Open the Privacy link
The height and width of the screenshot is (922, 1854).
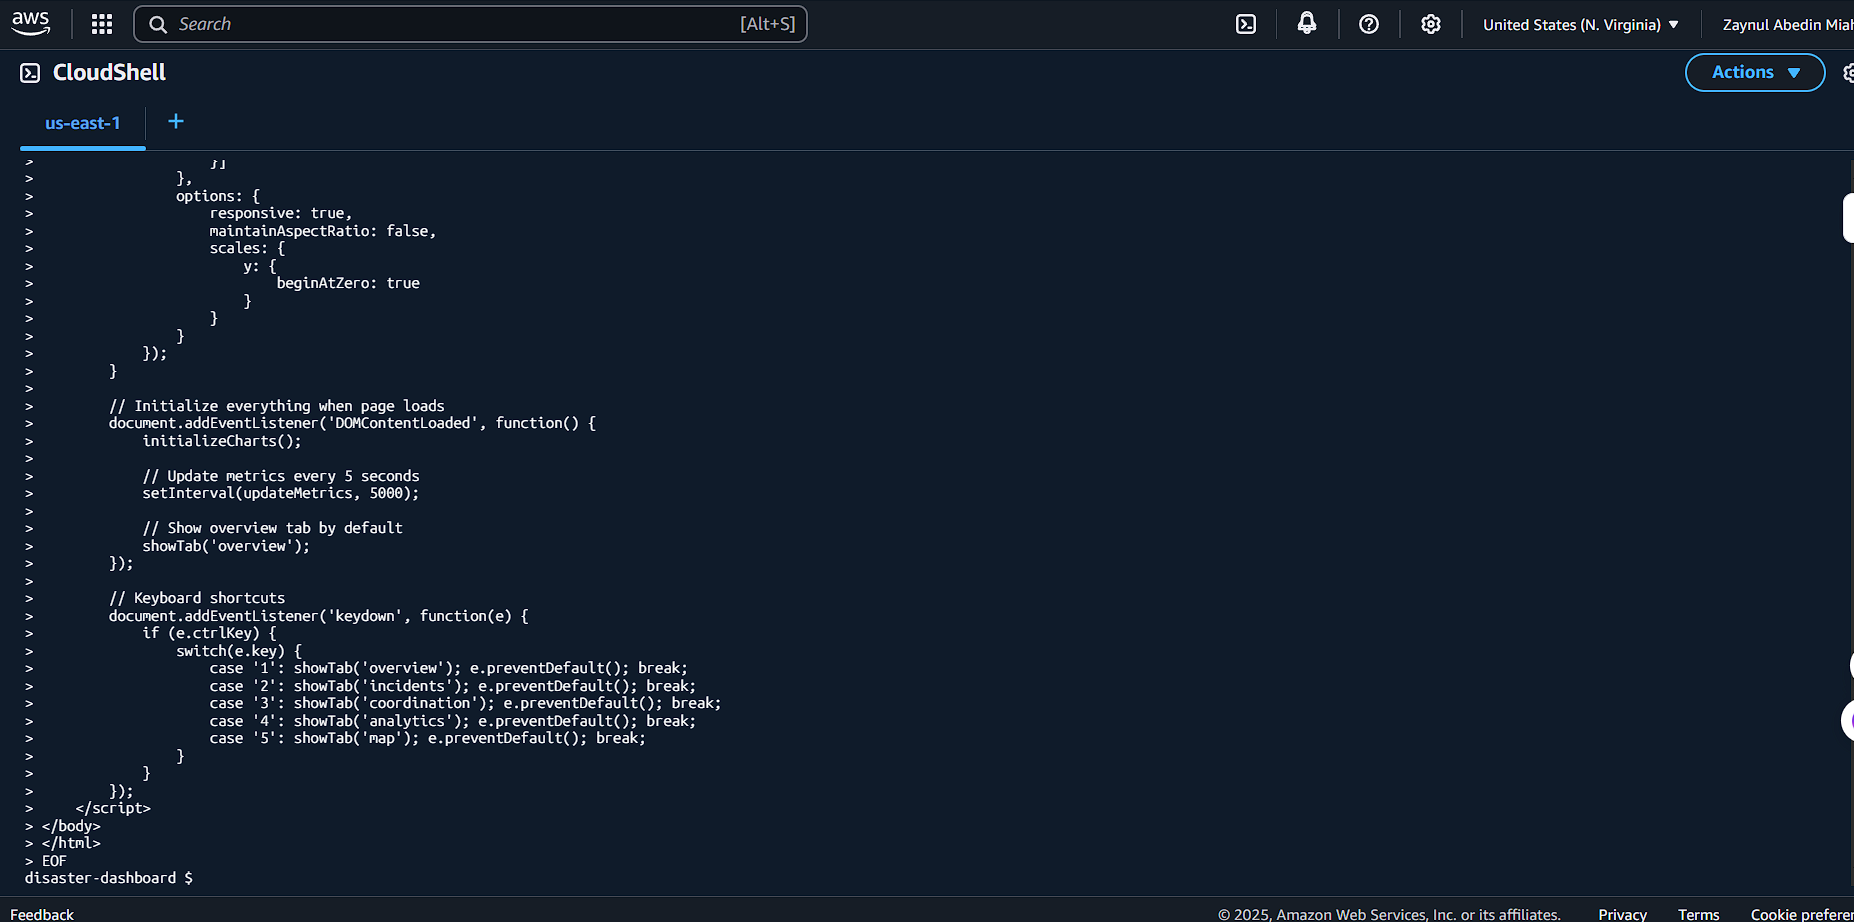1622,914
